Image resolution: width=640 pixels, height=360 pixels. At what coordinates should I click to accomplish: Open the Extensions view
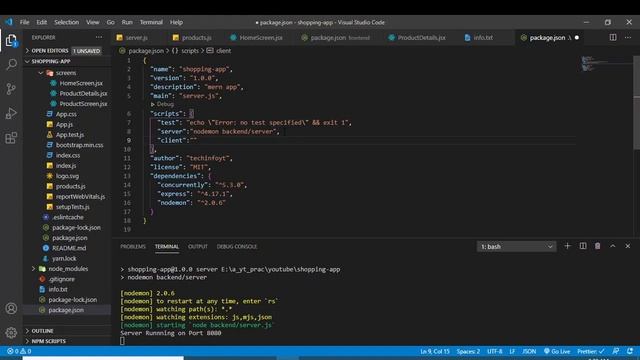point(11,138)
